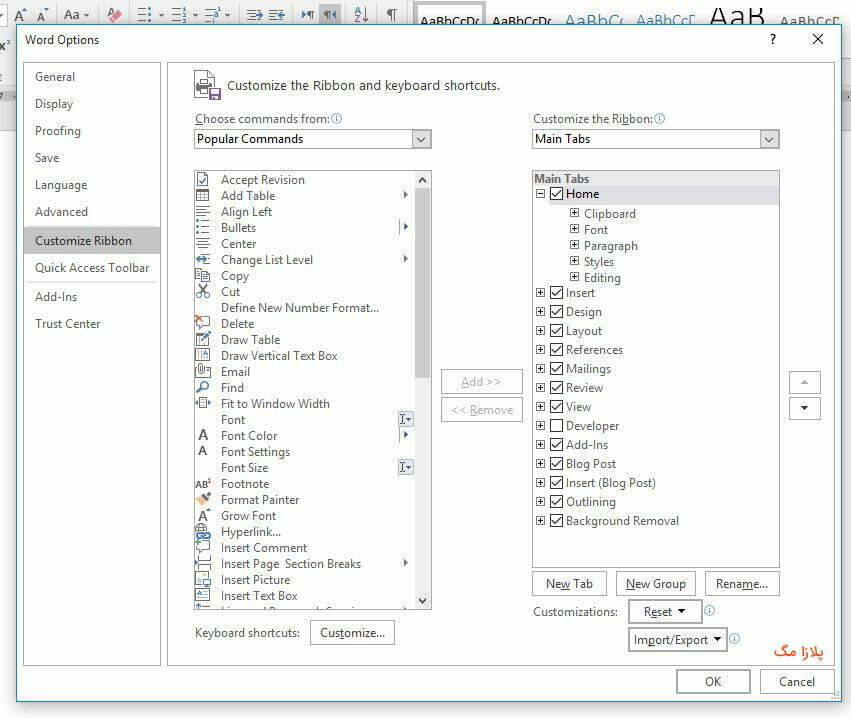Uncheck the References tab checkbox

tap(556, 350)
